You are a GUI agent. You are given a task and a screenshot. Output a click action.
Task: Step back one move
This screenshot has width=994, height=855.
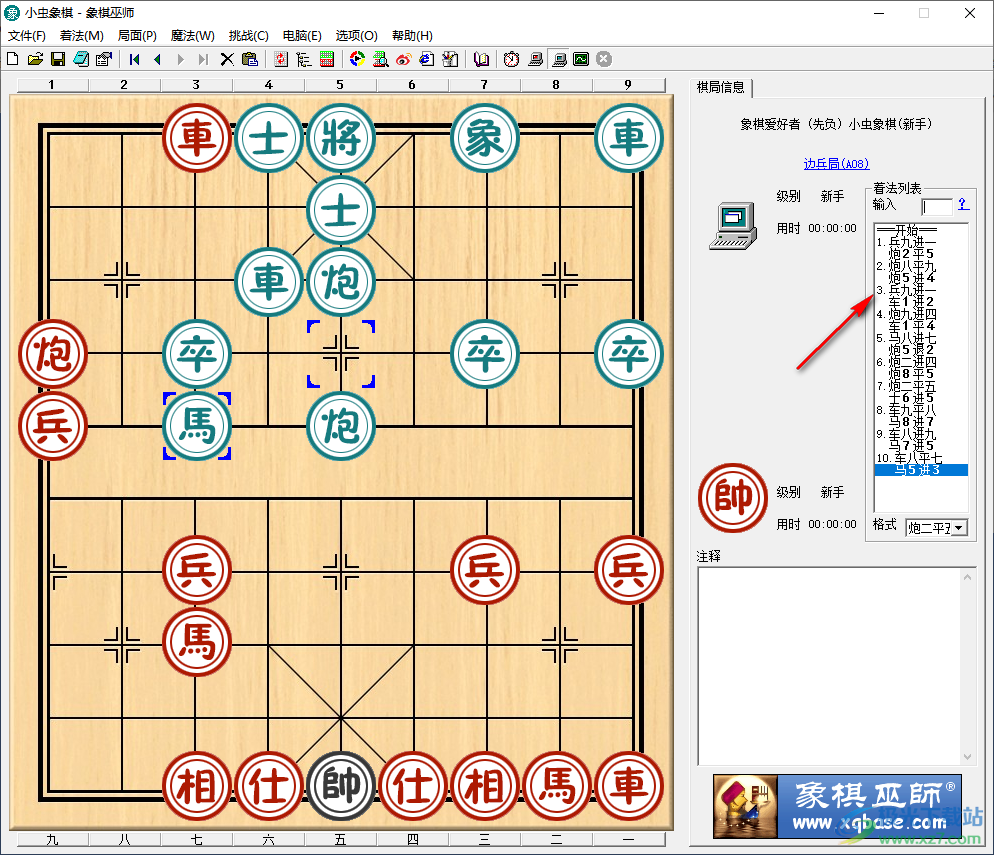click(x=157, y=60)
